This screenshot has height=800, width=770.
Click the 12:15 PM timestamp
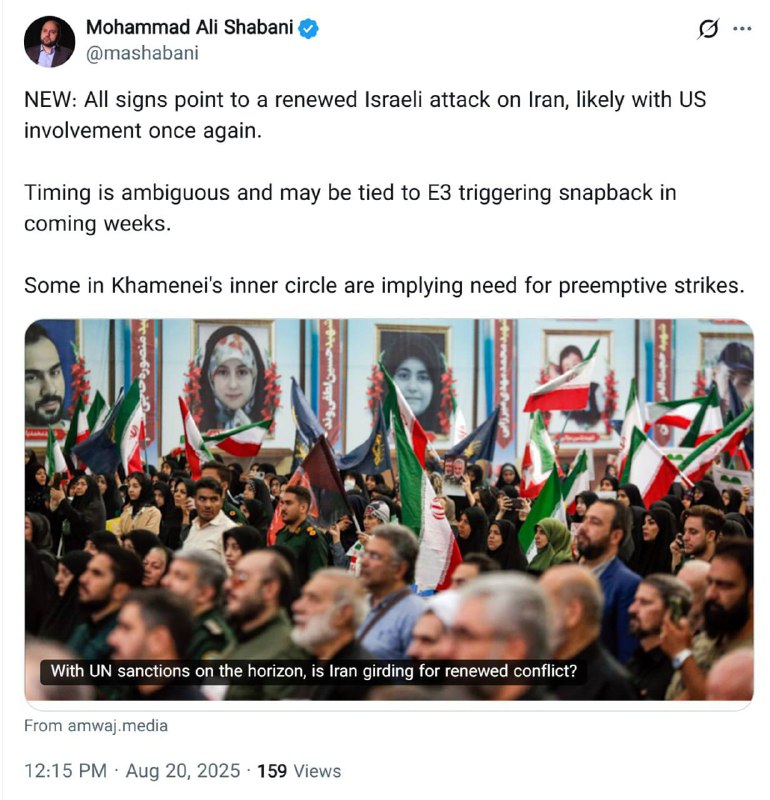coord(65,771)
